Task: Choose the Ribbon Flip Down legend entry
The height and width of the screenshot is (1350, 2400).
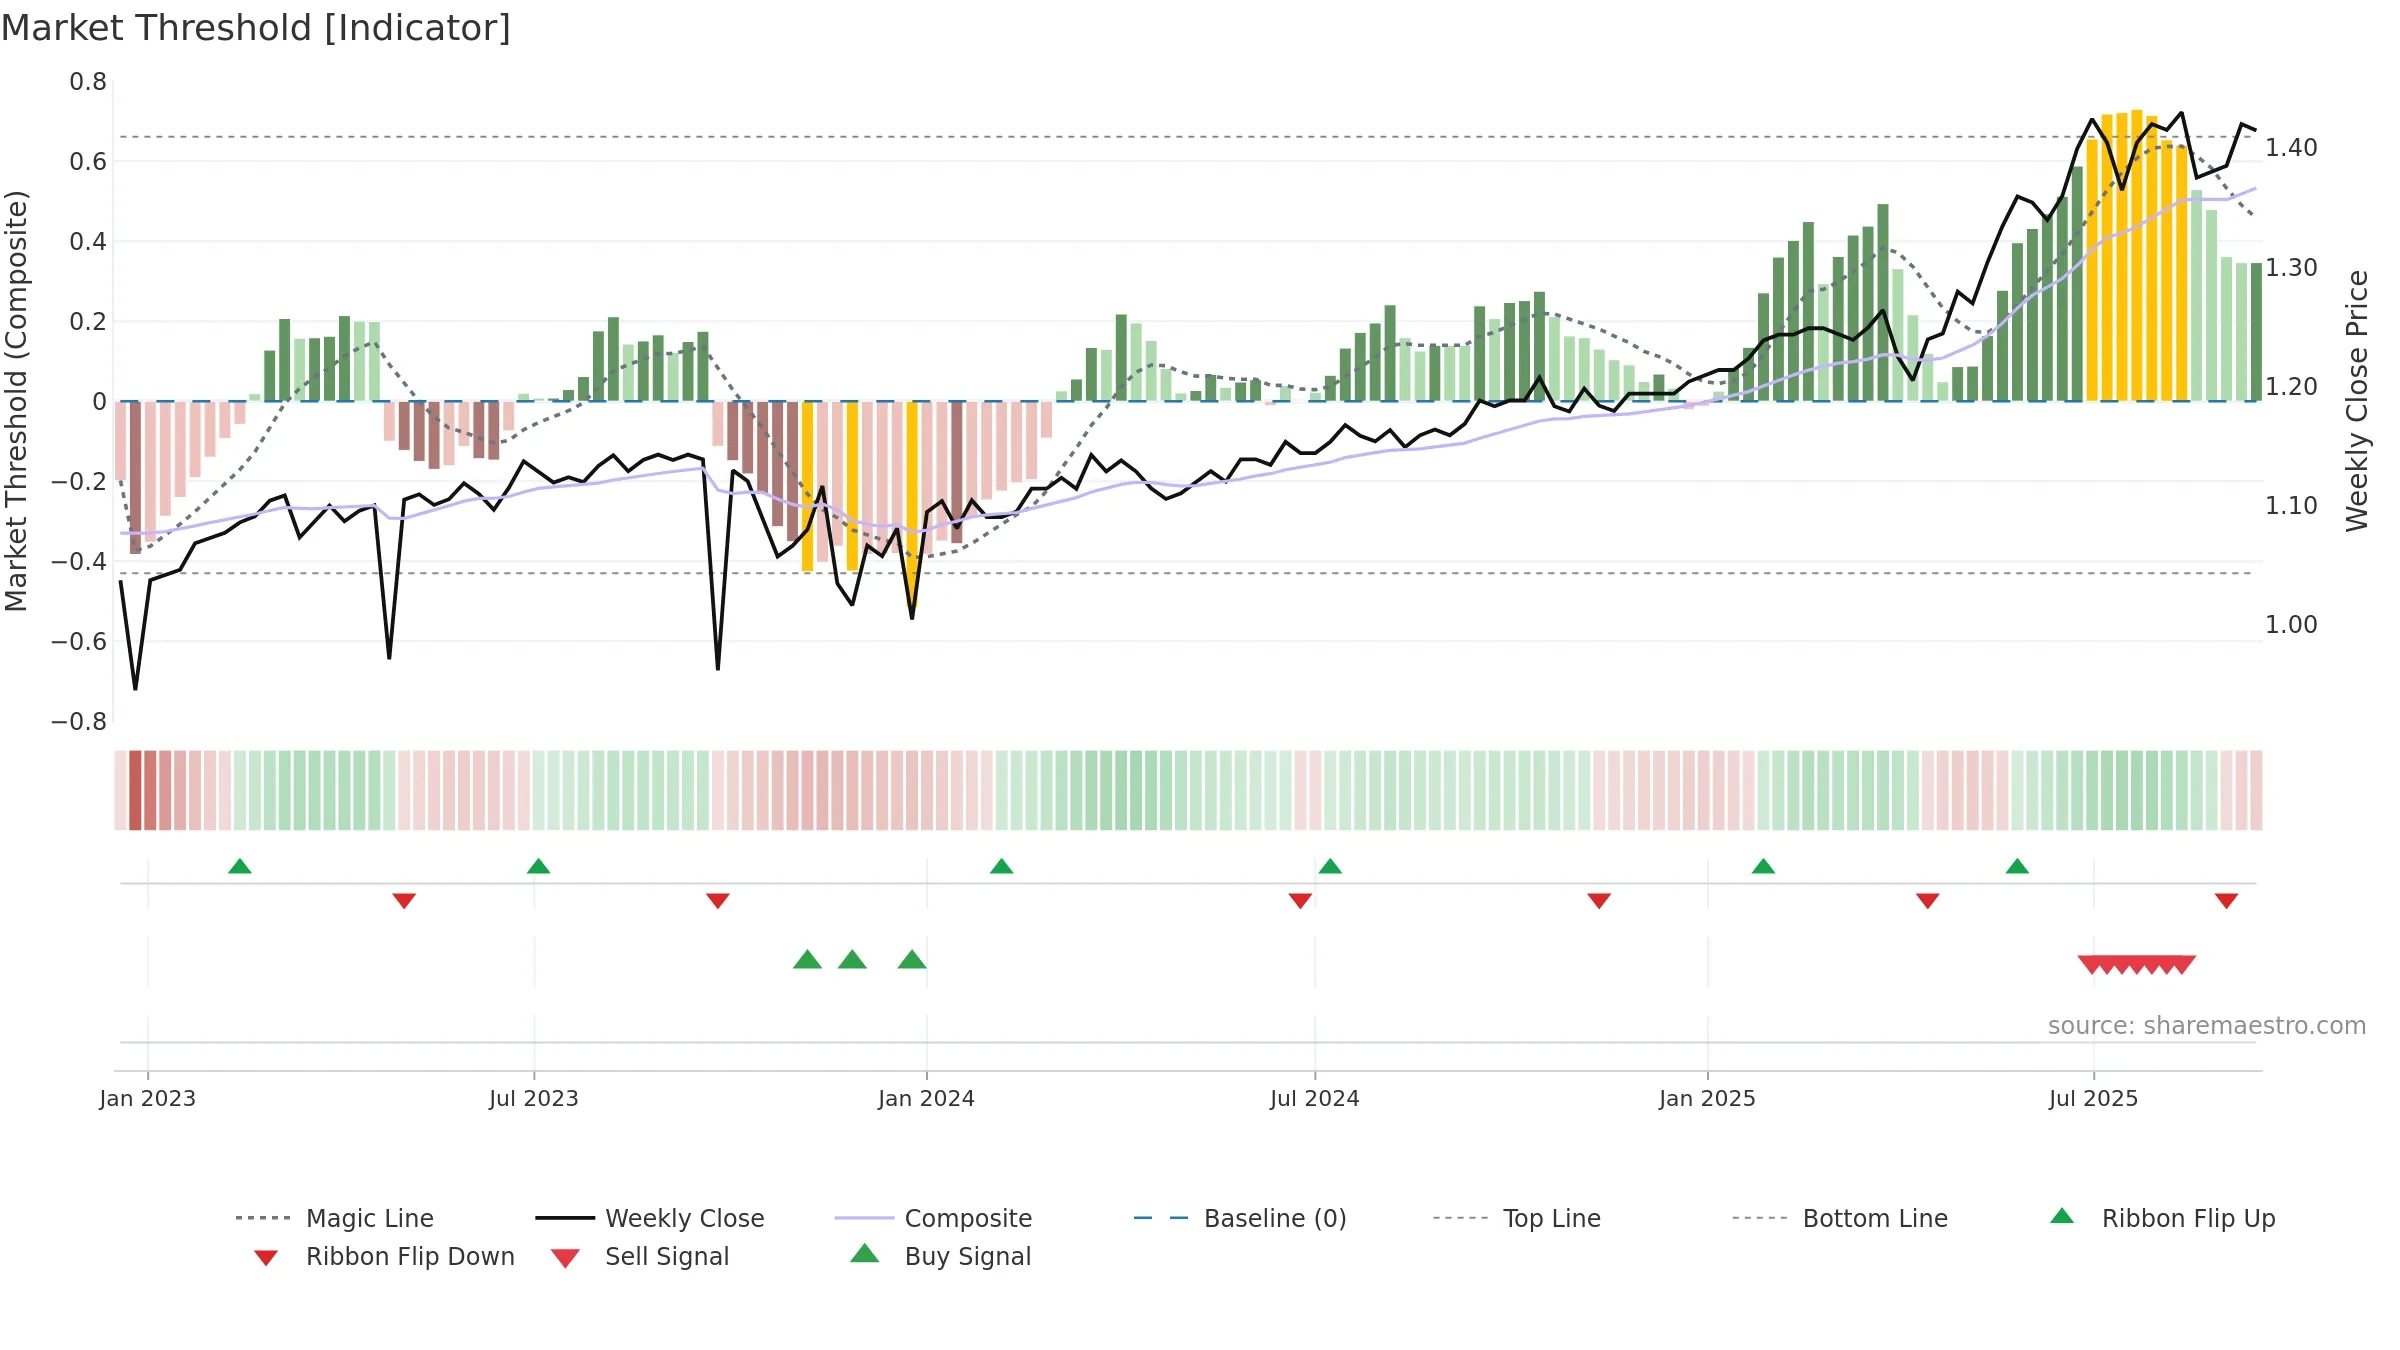Action: [x=384, y=1257]
